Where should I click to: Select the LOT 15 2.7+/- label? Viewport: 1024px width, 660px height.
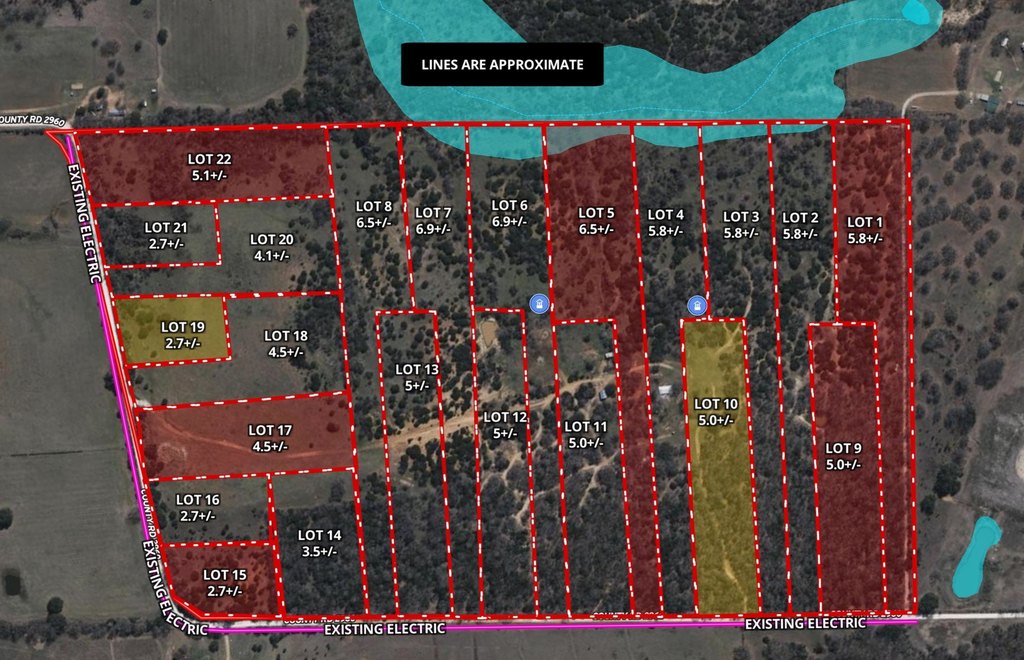[225, 582]
